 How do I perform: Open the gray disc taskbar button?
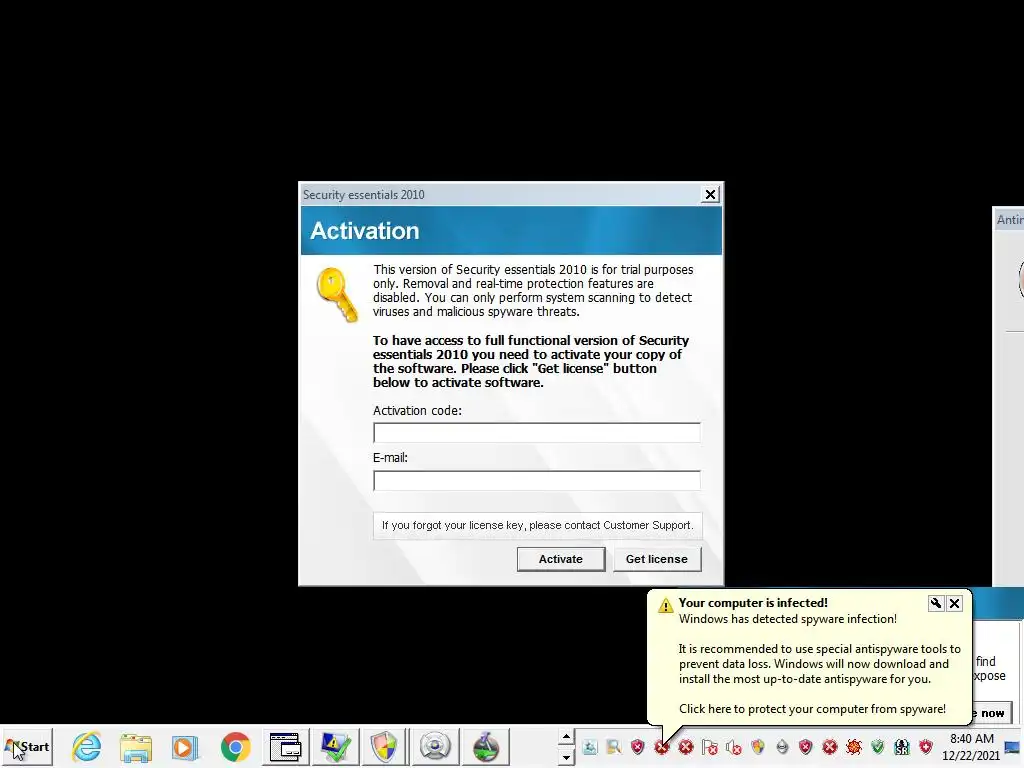(x=435, y=746)
